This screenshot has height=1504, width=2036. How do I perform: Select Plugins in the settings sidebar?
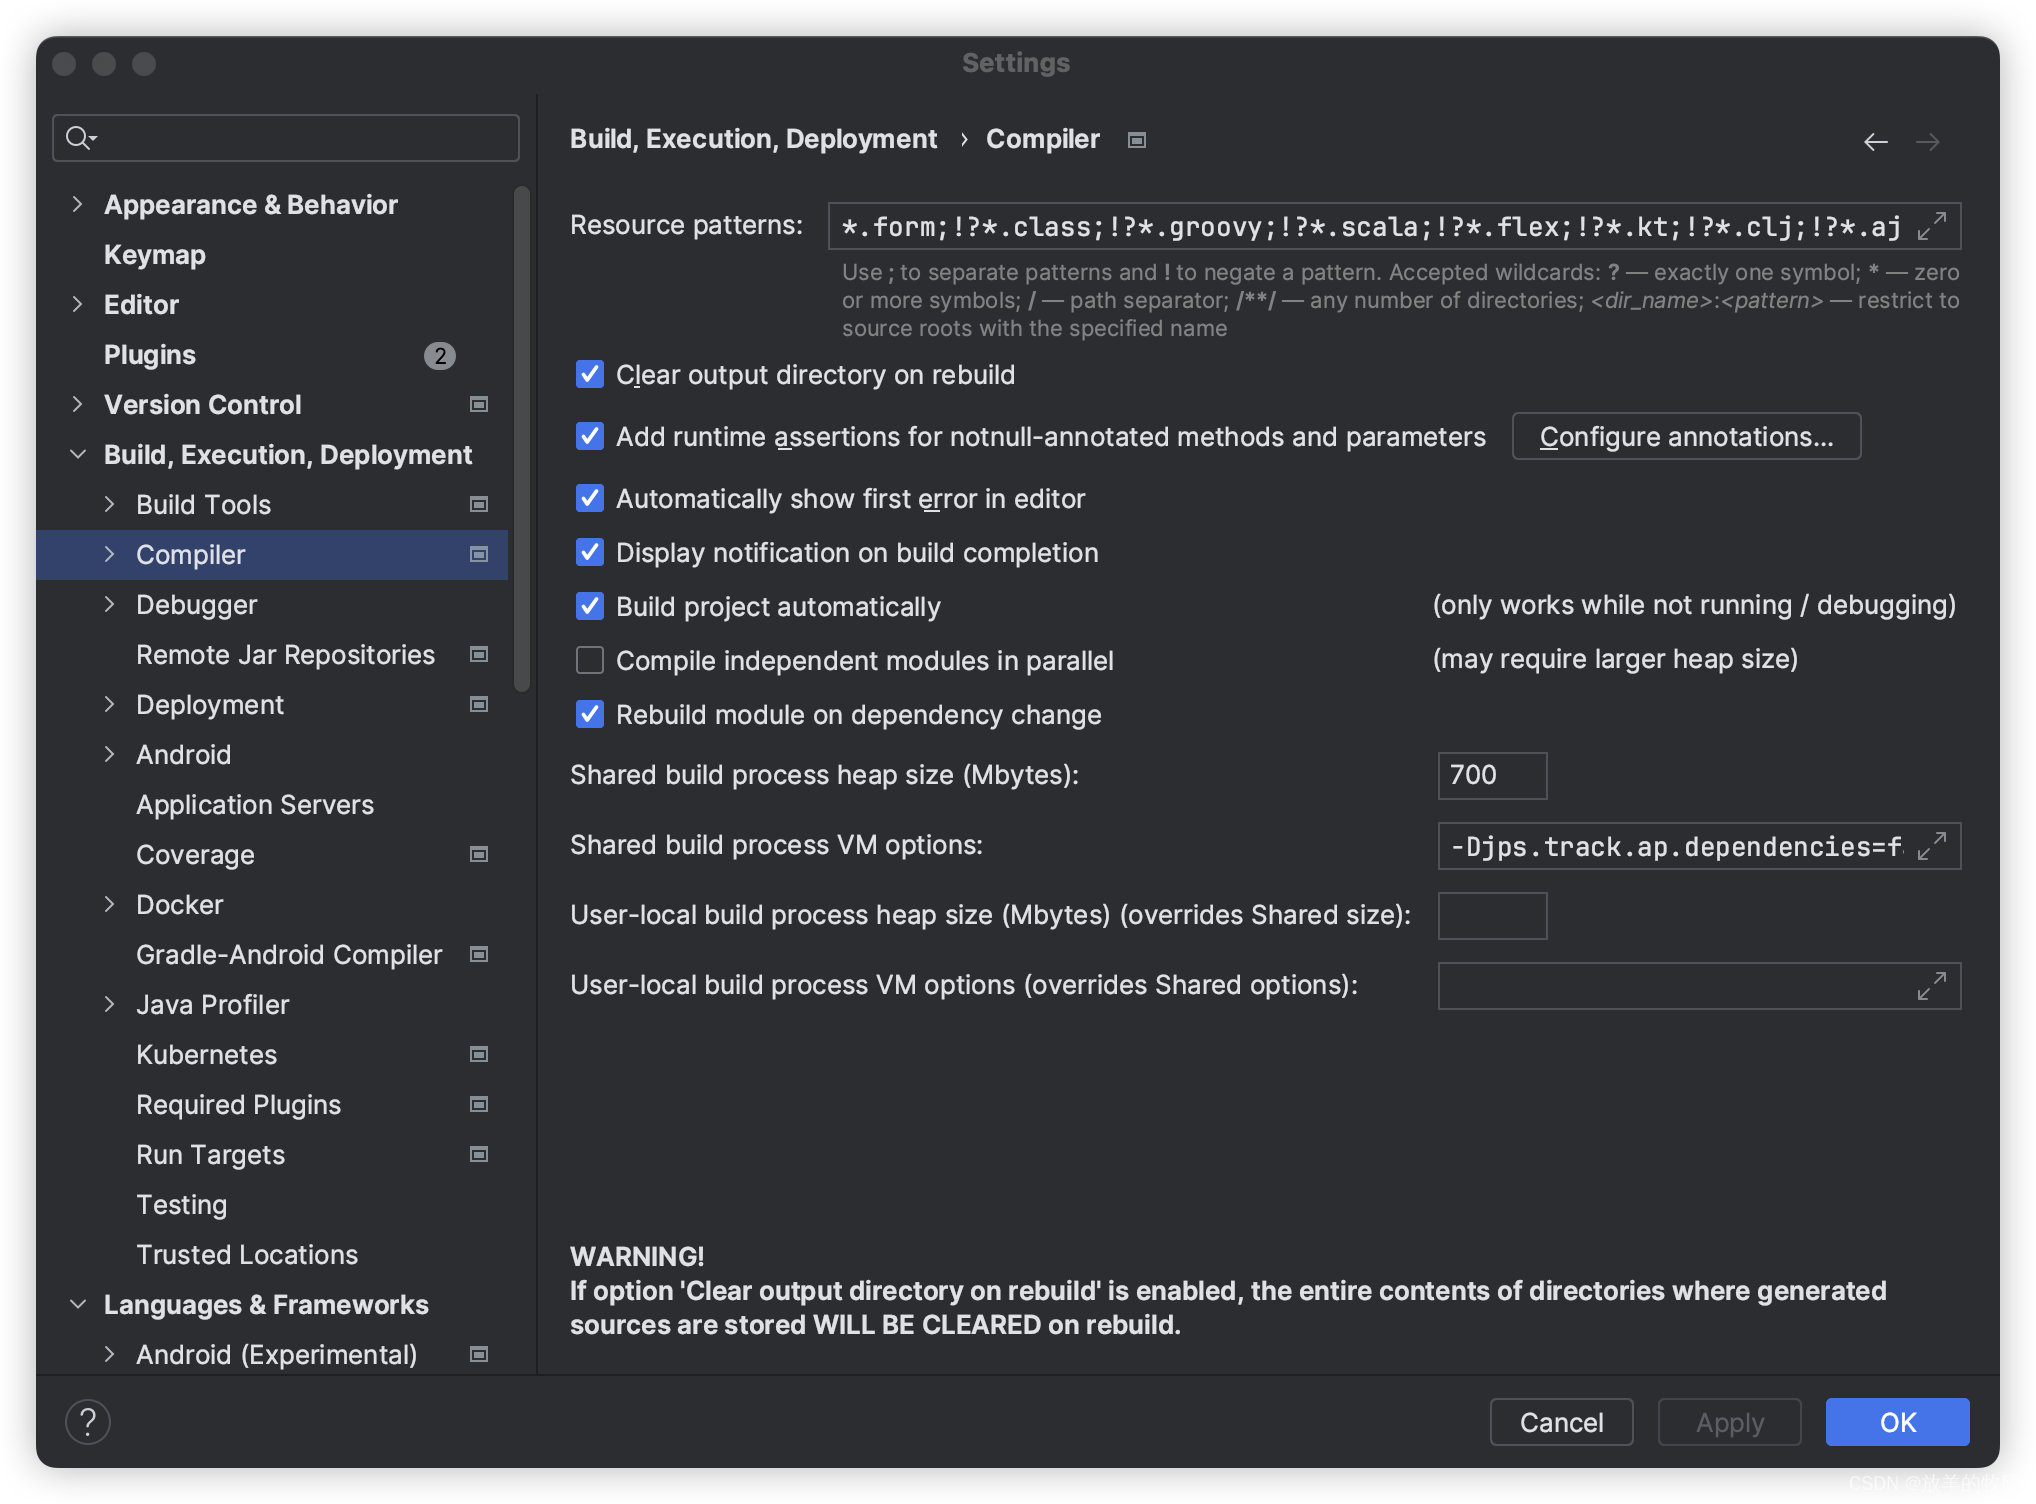pyautogui.click(x=149, y=354)
